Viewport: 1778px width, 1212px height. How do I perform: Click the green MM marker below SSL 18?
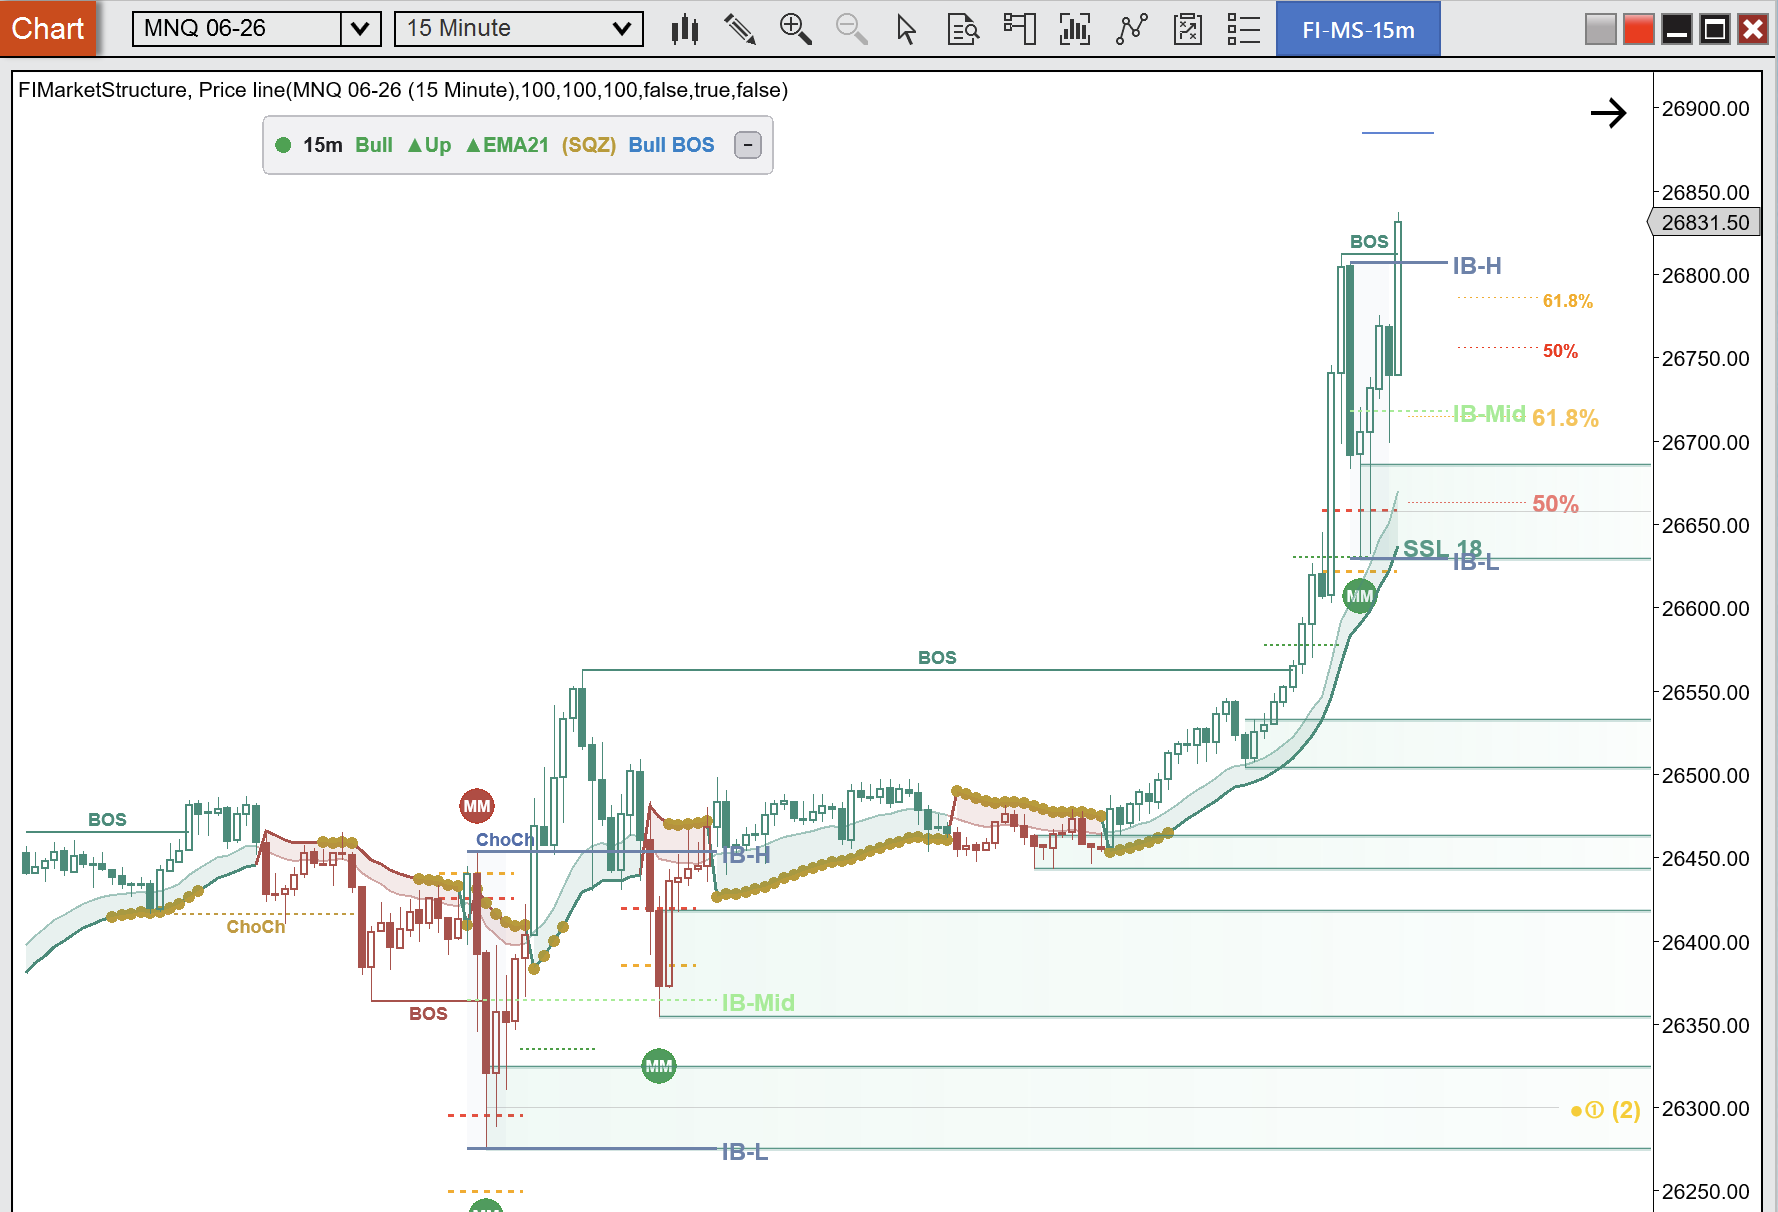pos(1360,596)
